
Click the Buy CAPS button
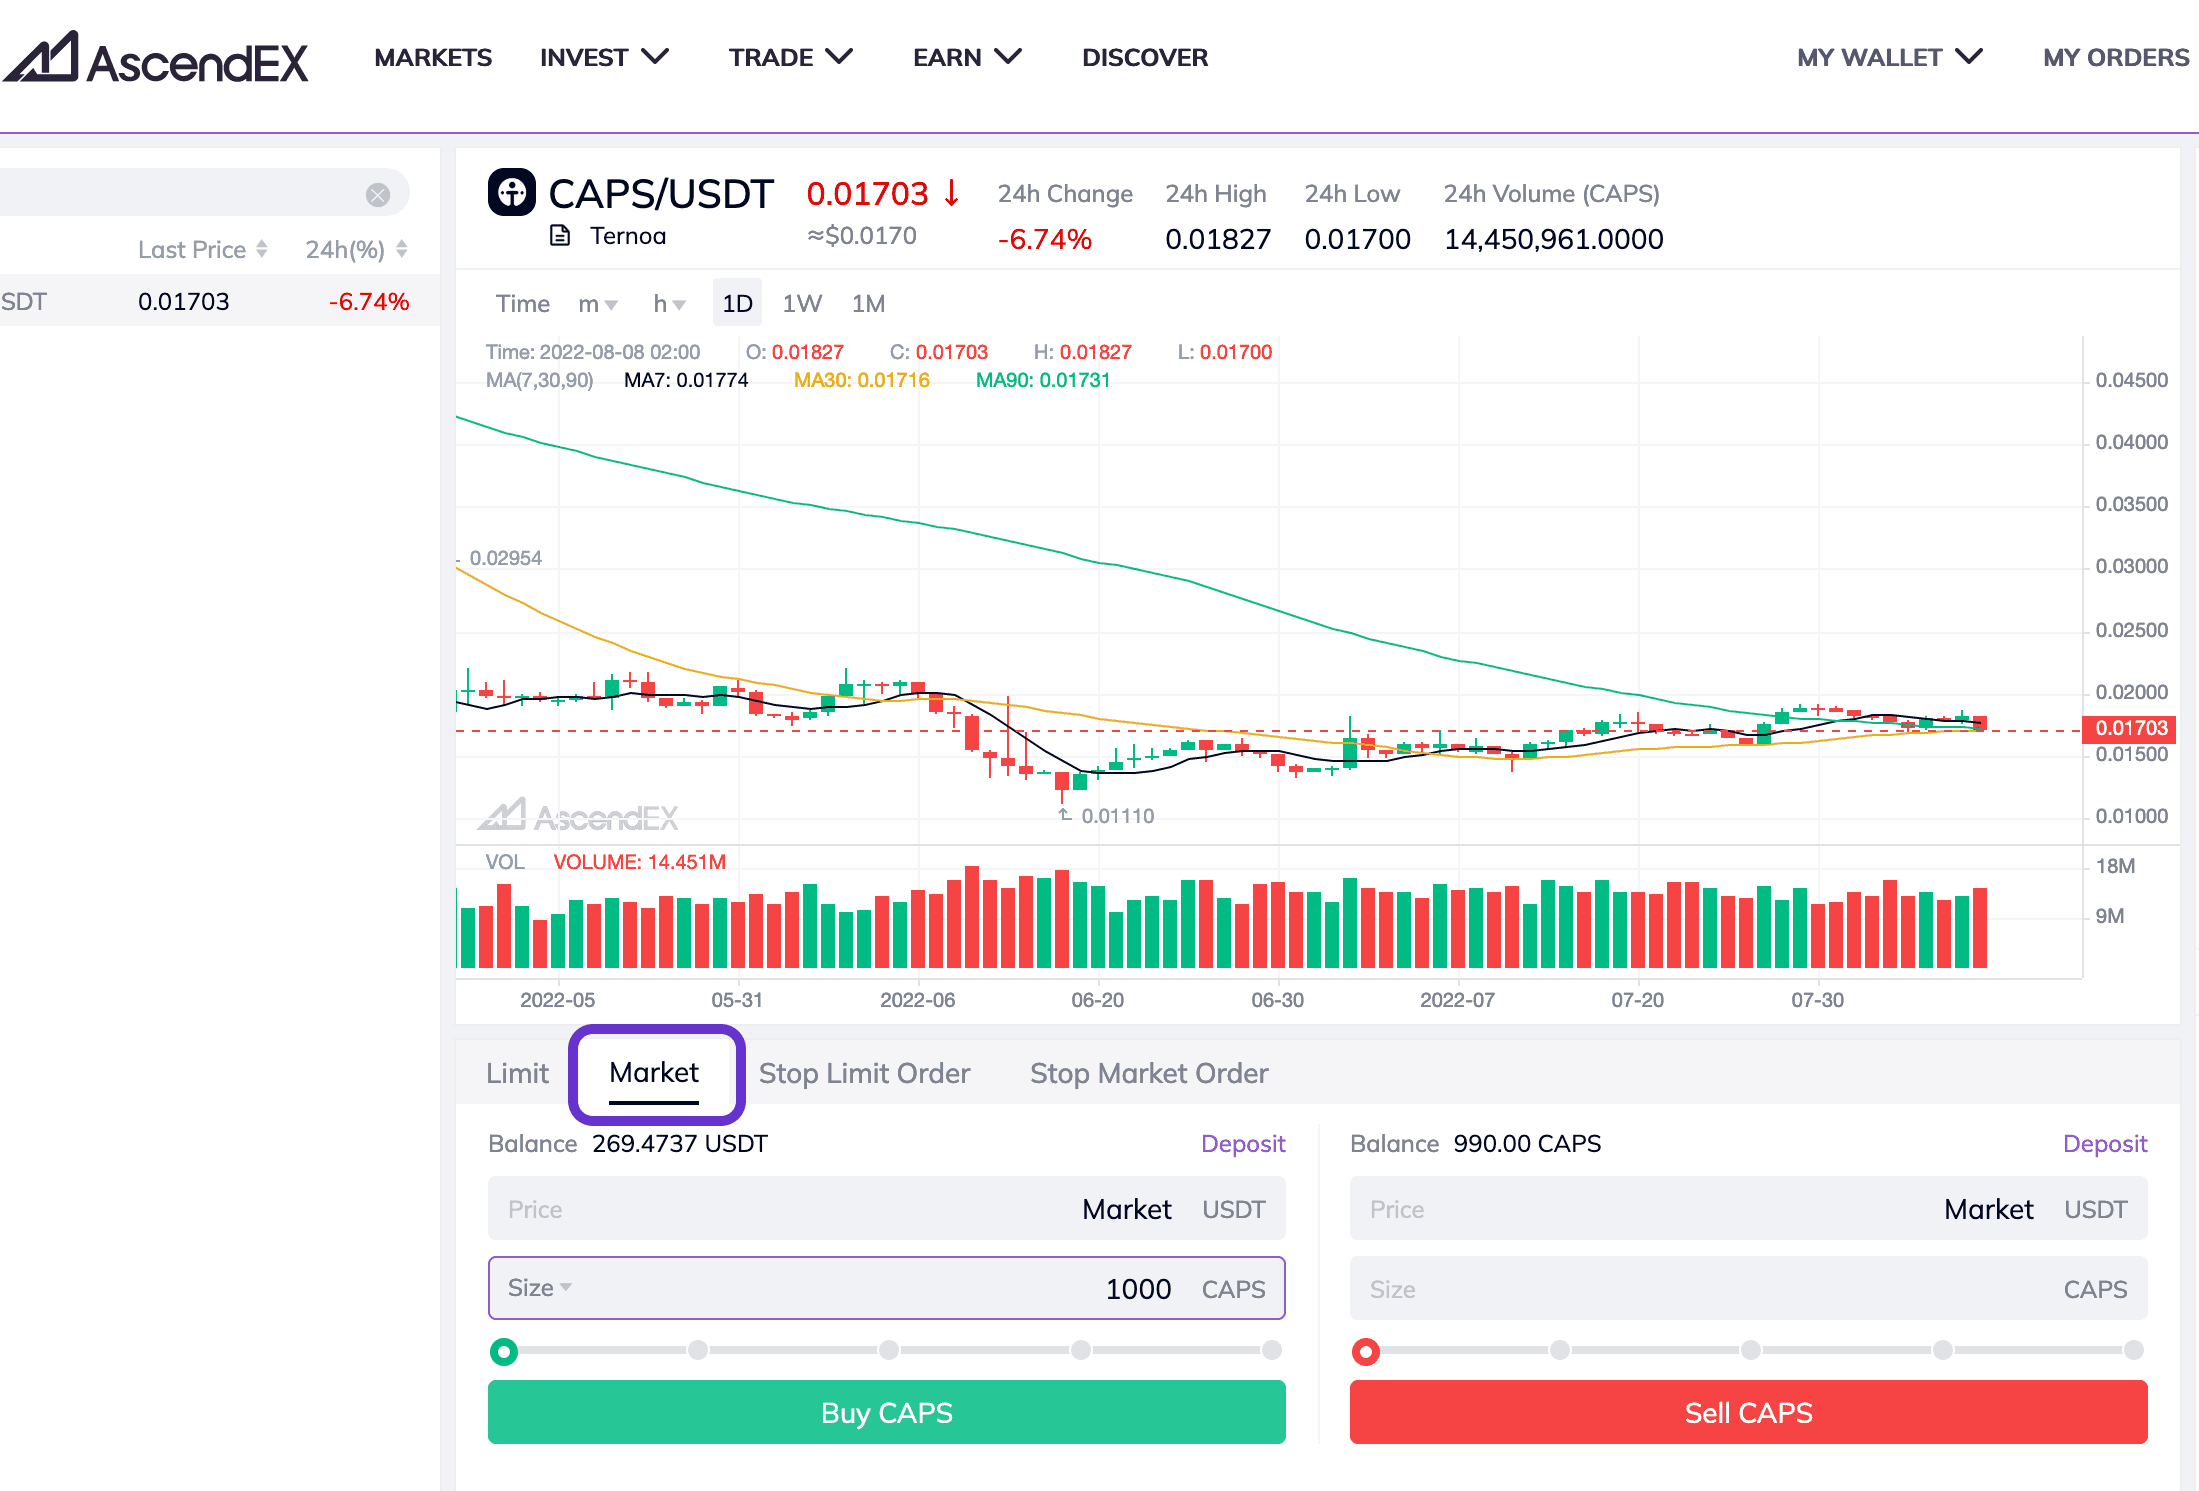coord(887,1412)
